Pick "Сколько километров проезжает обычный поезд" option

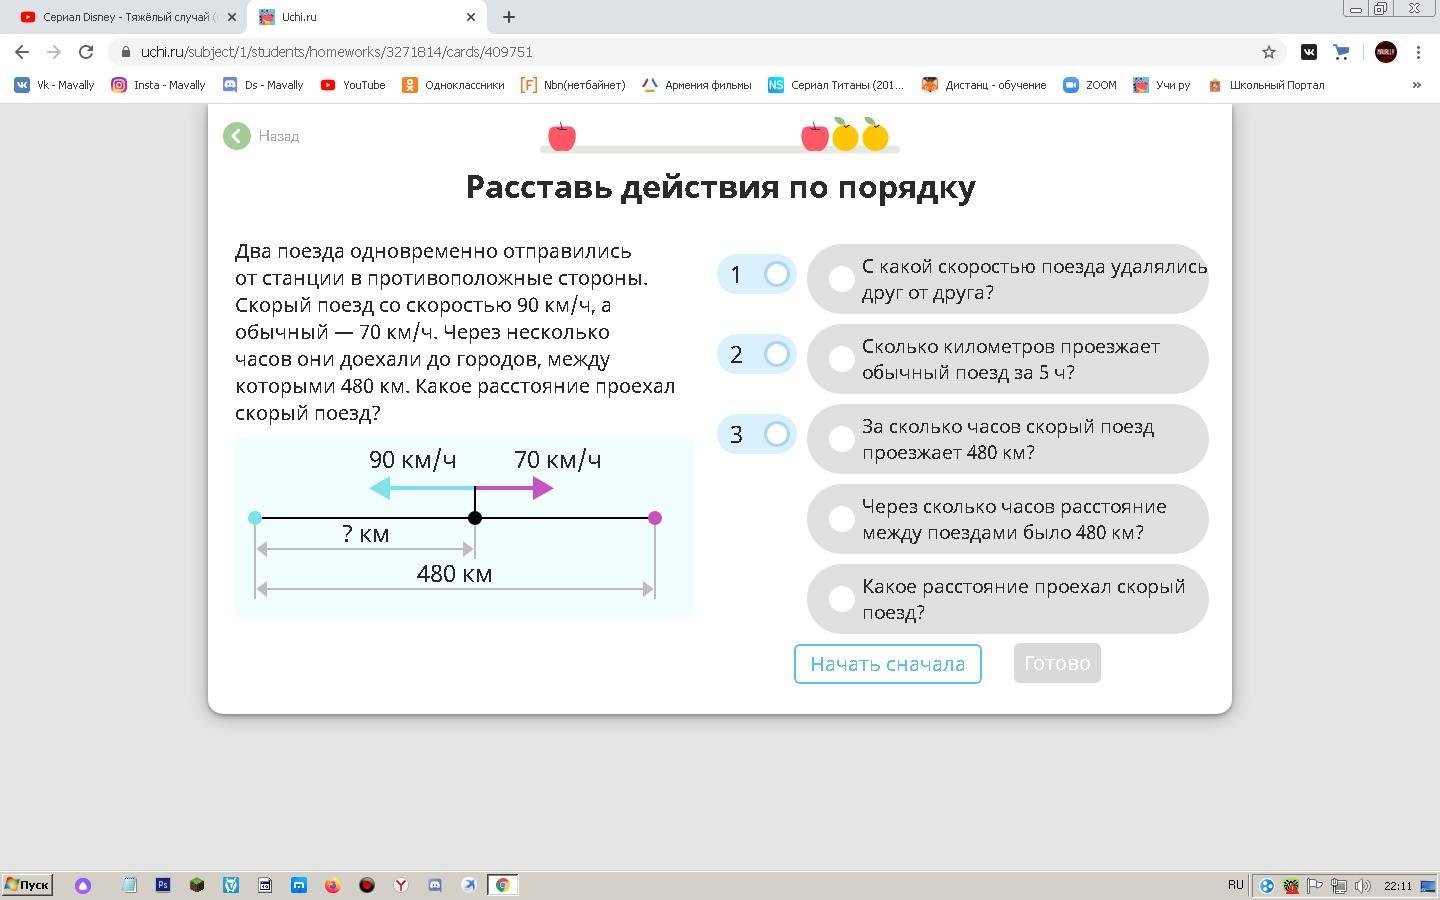tap(1008, 359)
